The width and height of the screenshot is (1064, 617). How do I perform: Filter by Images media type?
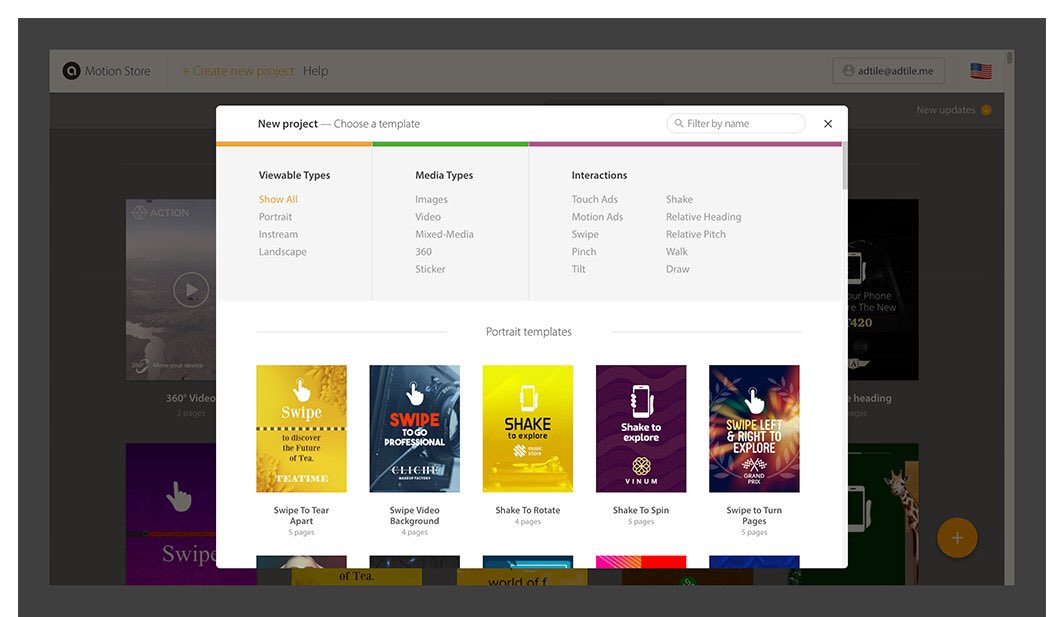[431, 200]
